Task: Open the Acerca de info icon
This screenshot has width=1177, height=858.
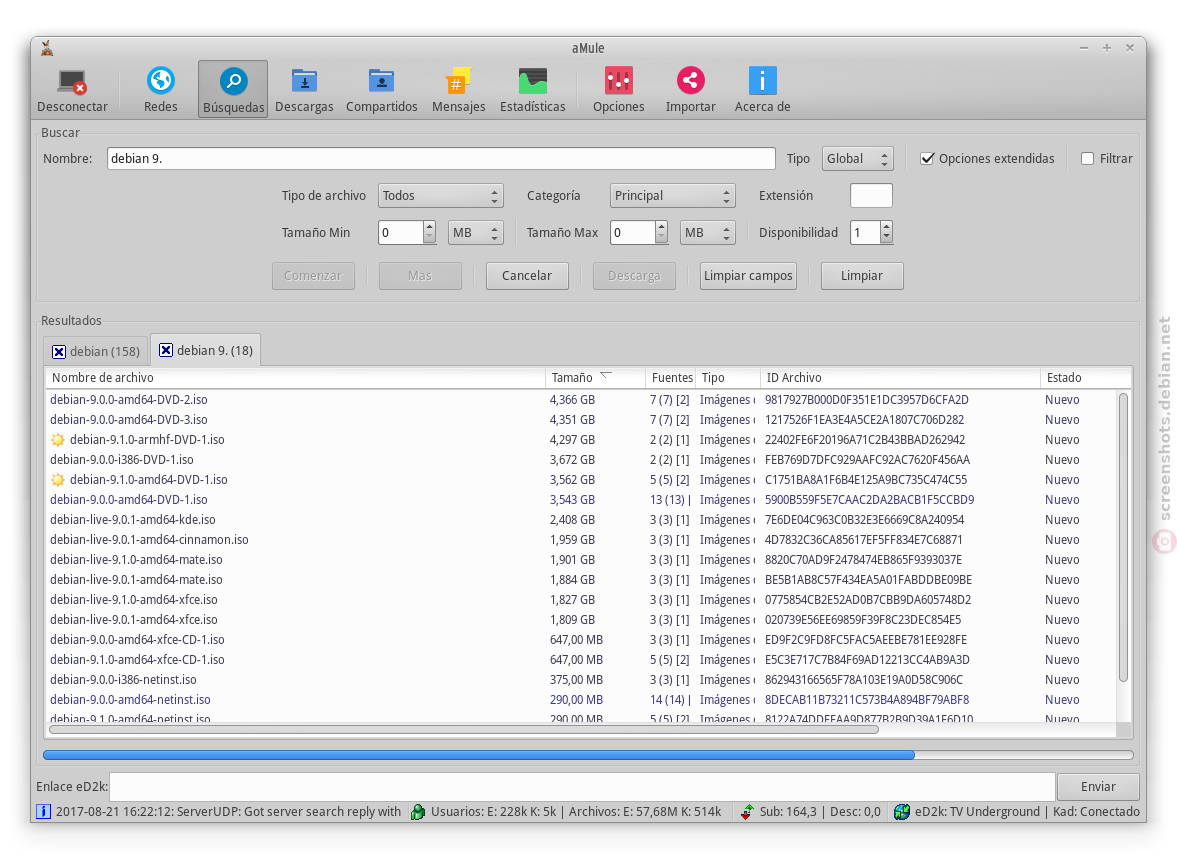Action: 763,80
